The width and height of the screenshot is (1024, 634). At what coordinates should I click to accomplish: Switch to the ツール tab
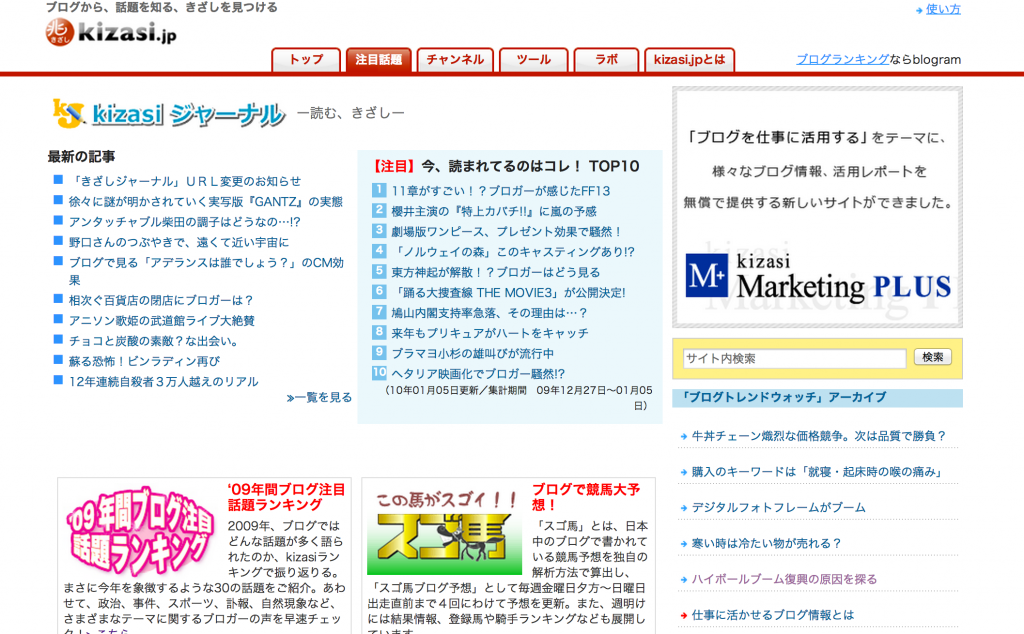[534, 59]
